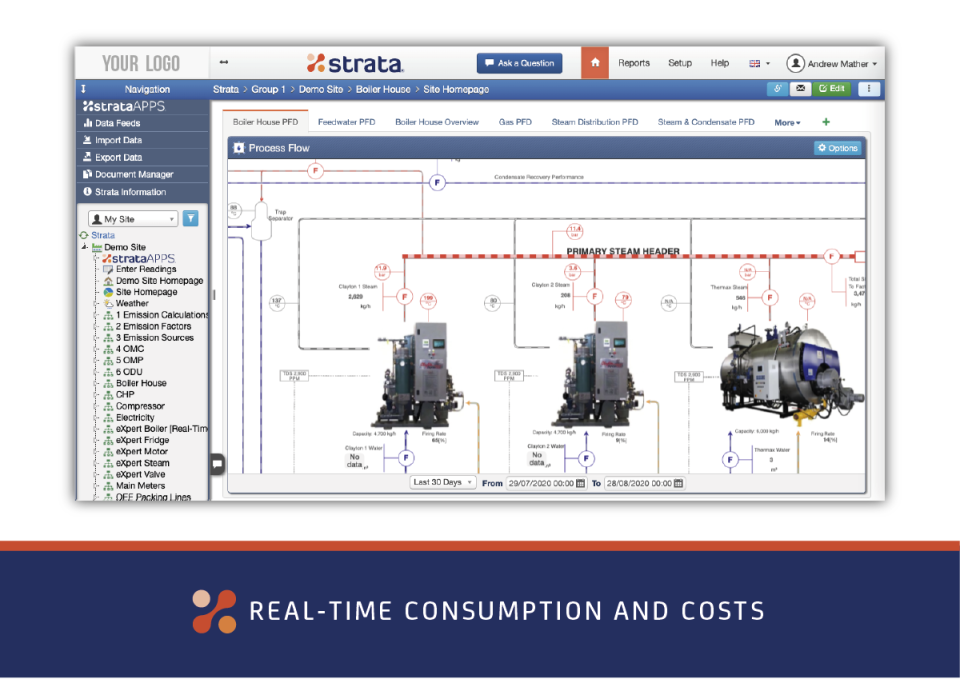Click the Options gear on the Process Flow panel
Image resolution: width=960 pixels, height=679 pixels.
(837, 147)
